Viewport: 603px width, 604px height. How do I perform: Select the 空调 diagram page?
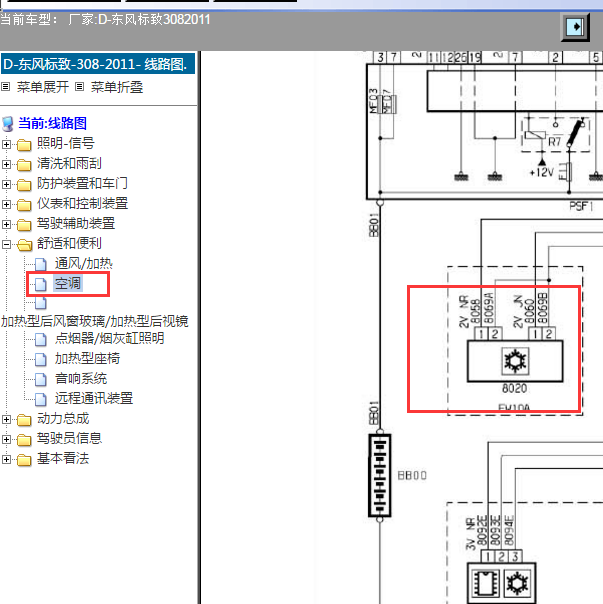click(x=68, y=284)
